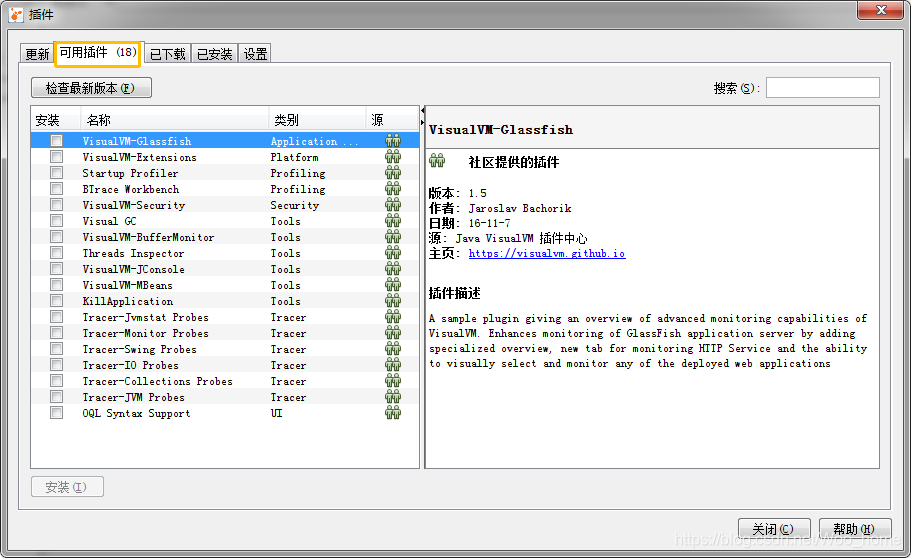Check the VisualVM-Glassfish install checkbox
Screen dimensions: 911x558
56,141
